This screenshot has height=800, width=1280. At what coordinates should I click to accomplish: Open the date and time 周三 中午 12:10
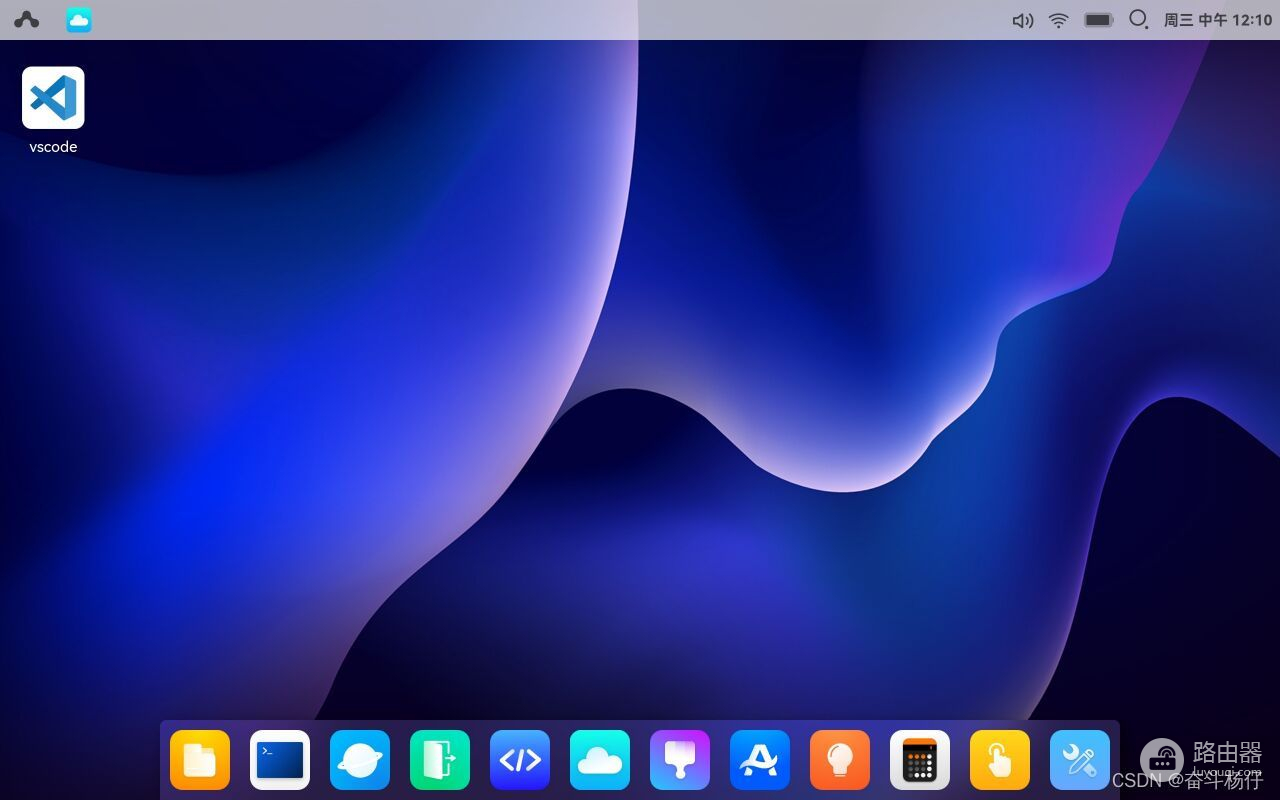coord(1218,20)
